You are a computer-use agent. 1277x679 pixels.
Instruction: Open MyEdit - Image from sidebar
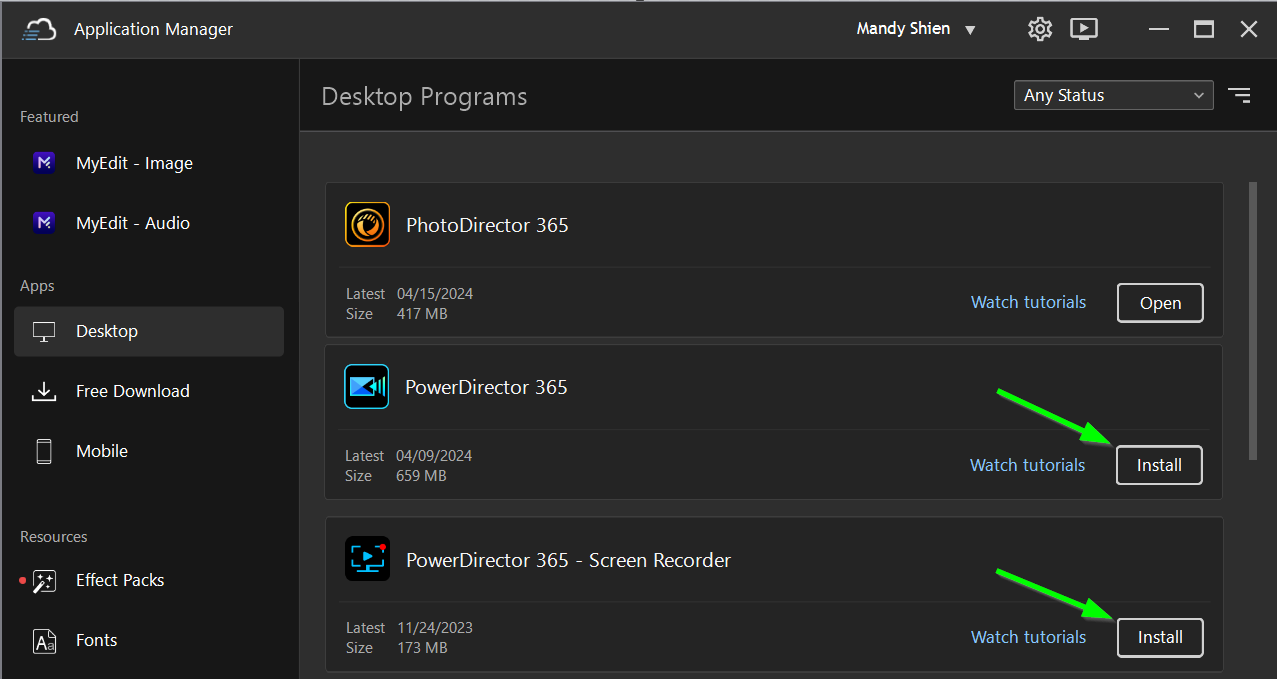click(134, 163)
